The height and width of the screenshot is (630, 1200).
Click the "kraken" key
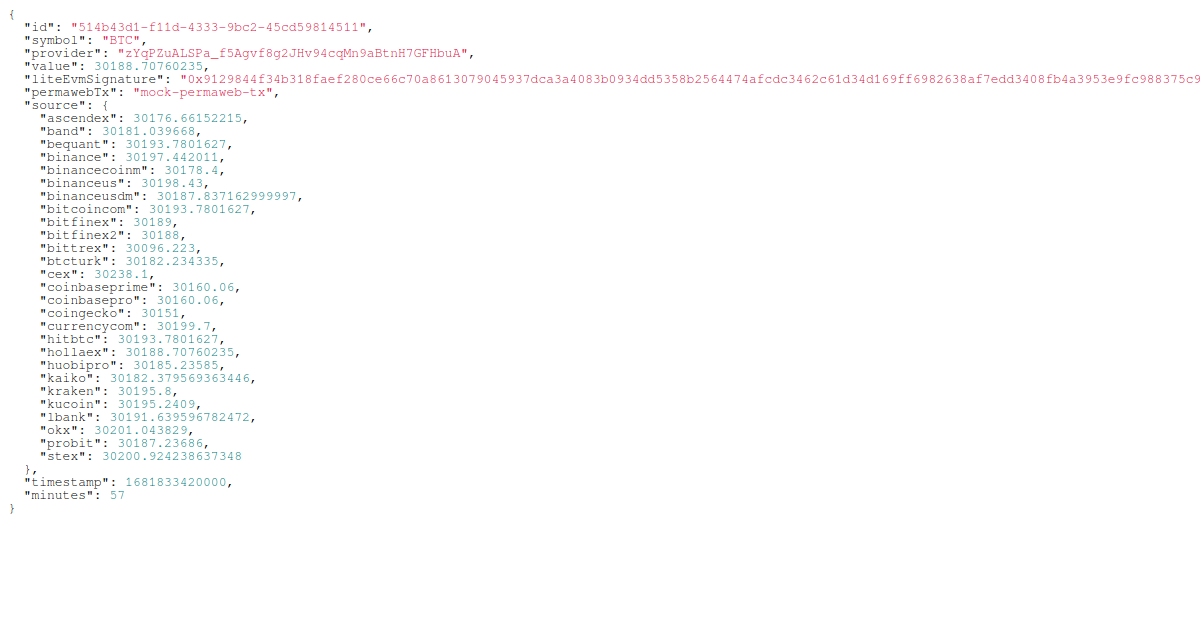71,391
